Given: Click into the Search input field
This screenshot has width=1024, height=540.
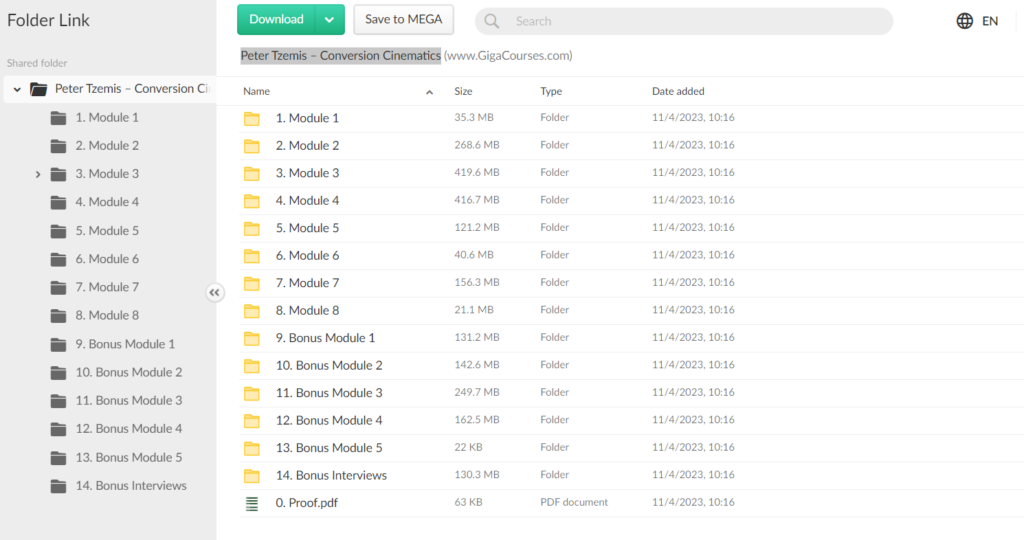Looking at the screenshot, I should [x=690, y=21].
